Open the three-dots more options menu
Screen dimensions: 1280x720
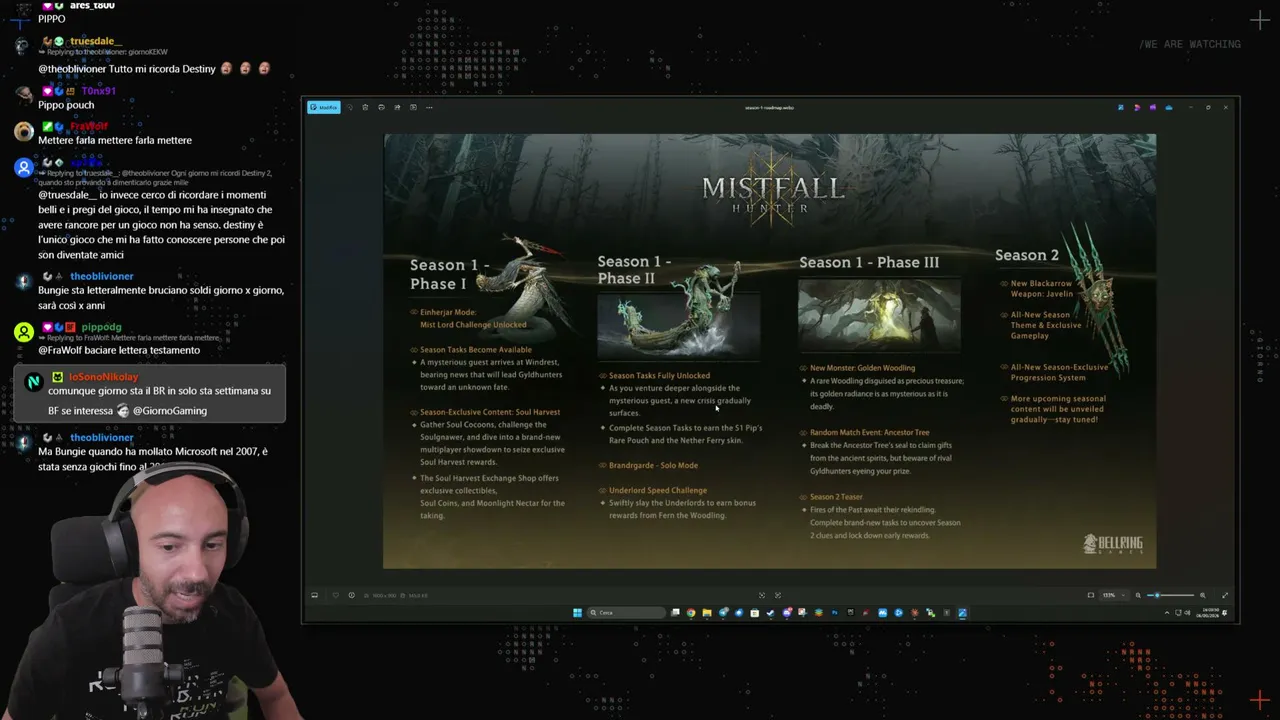[x=429, y=107]
